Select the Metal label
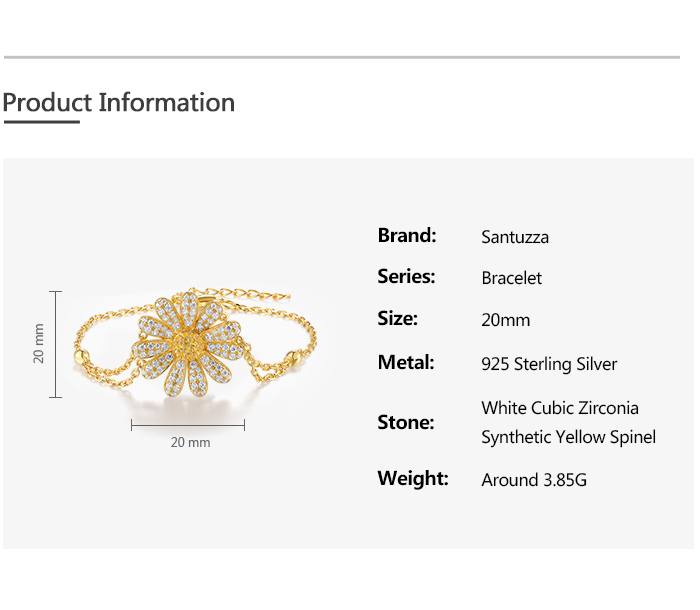 [406, 362]
